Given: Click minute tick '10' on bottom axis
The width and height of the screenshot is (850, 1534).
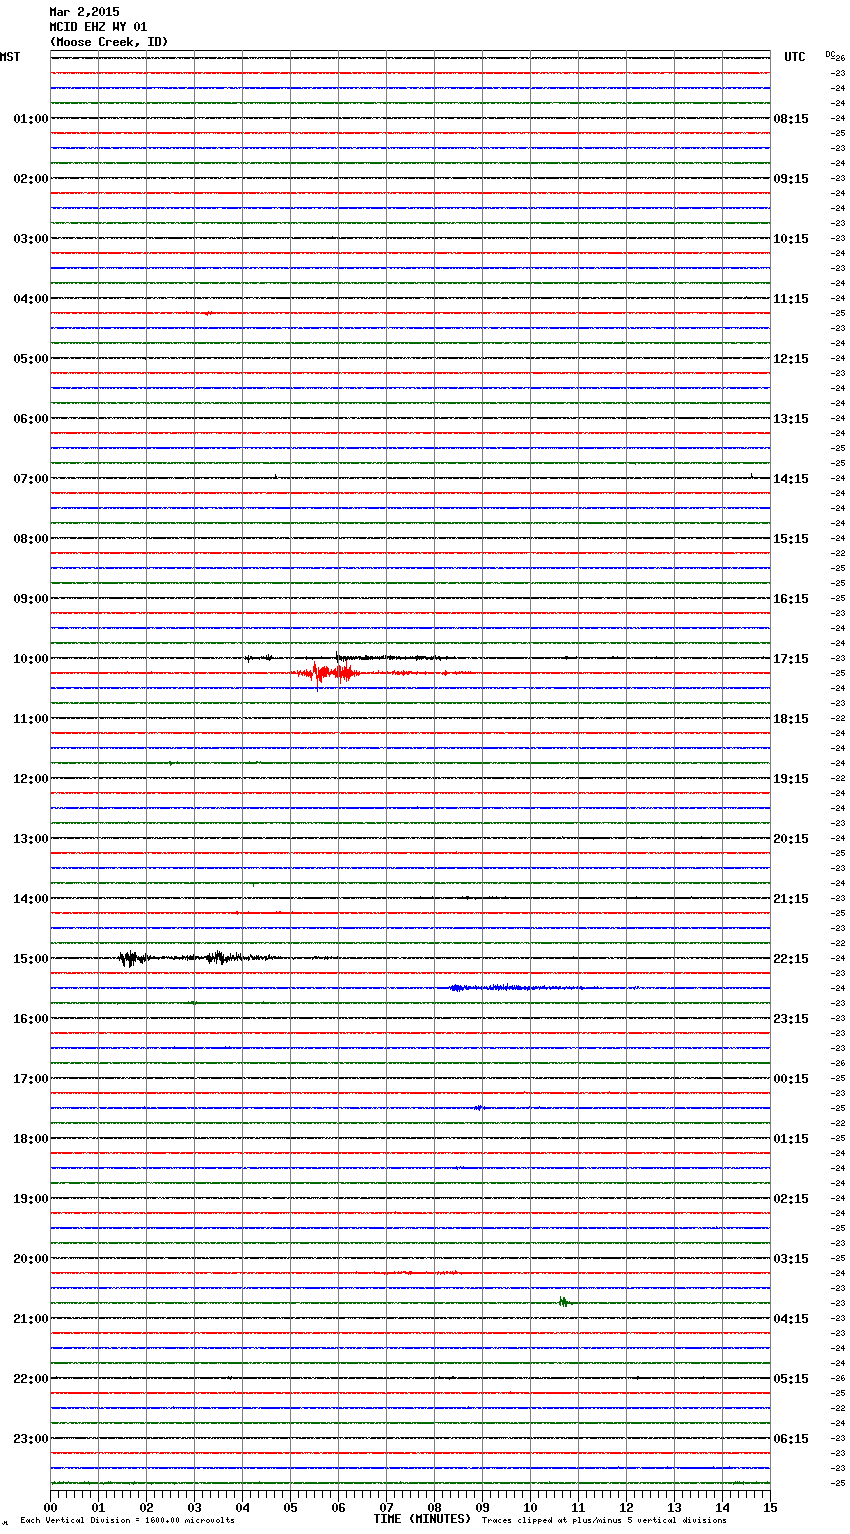Looking at the screenshot, I should tap(530, 1507).
